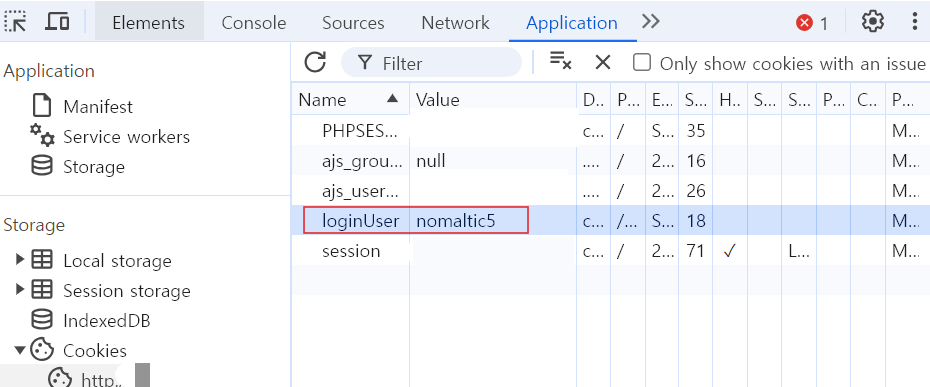
Task: Collapse the Cookies tree node
Action: click(x=20, y=350)
